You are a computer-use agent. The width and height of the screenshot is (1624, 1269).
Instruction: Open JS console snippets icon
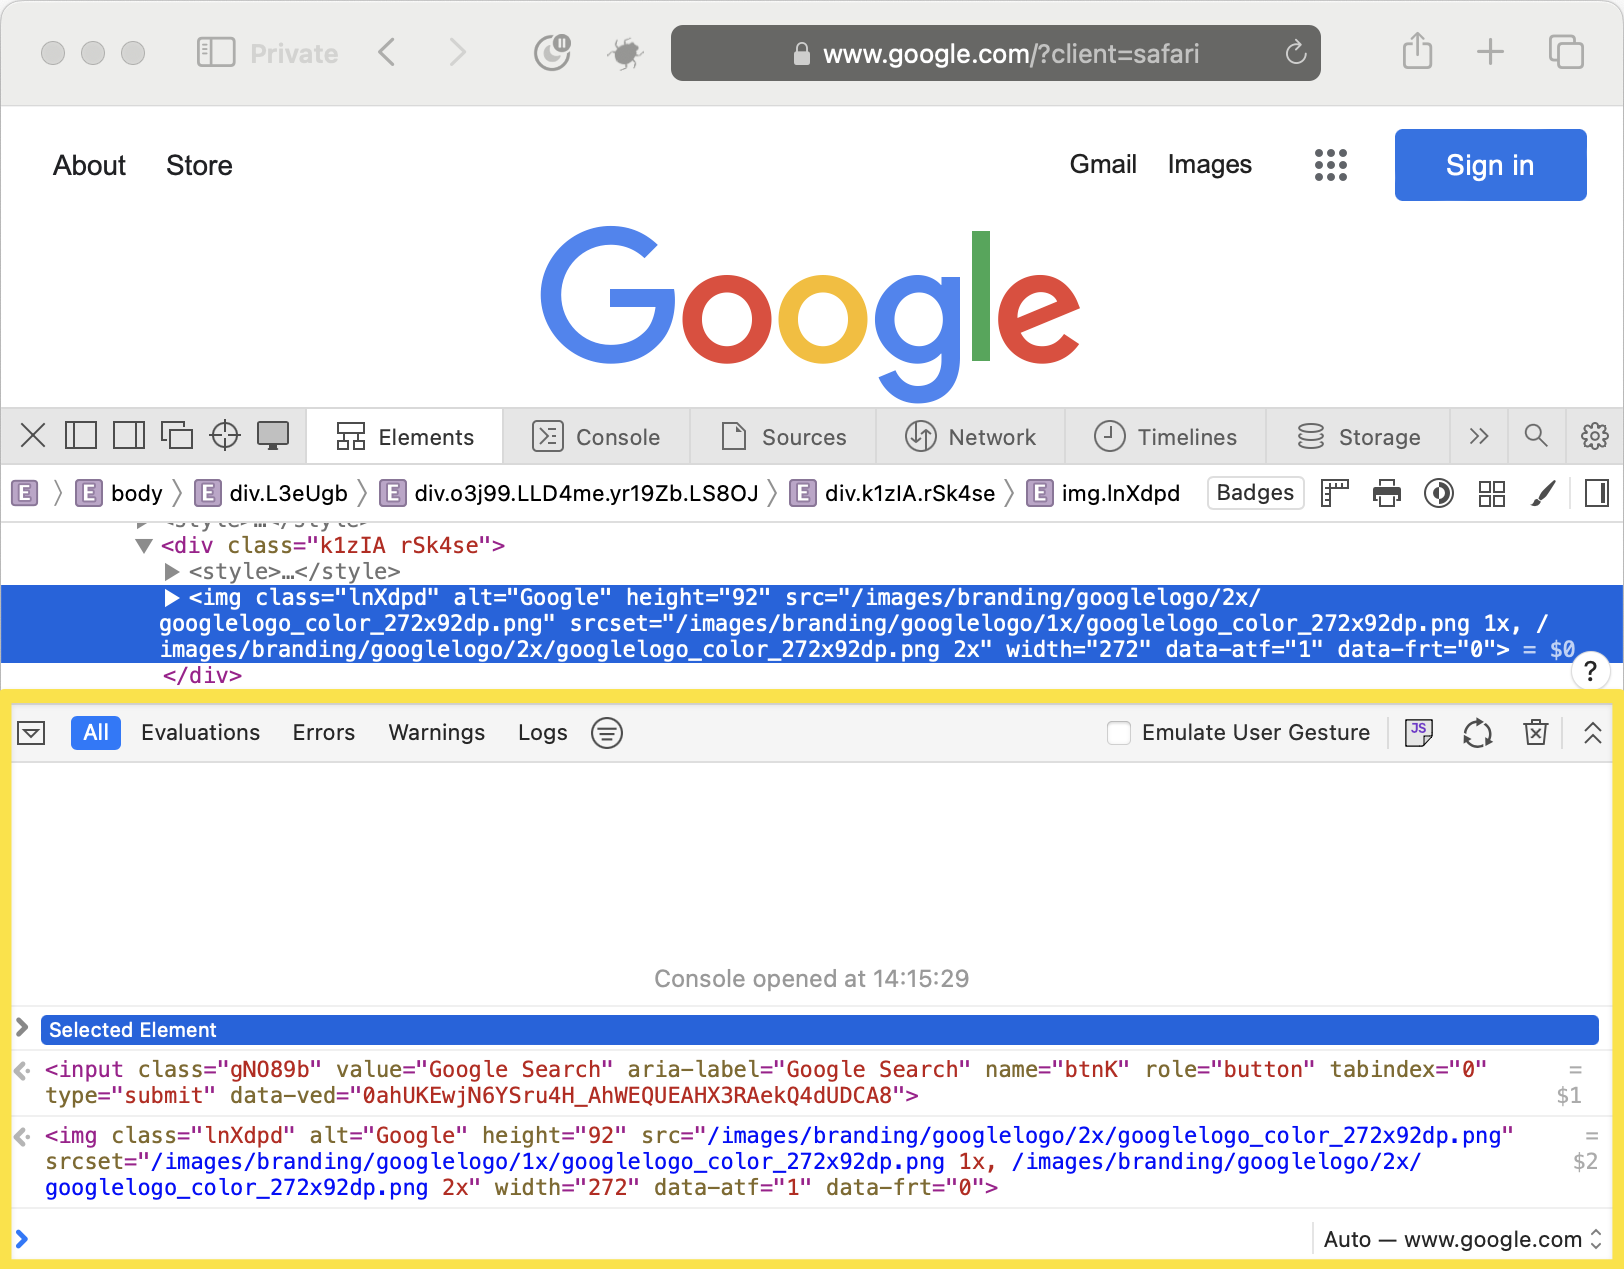coord(1419,733)
